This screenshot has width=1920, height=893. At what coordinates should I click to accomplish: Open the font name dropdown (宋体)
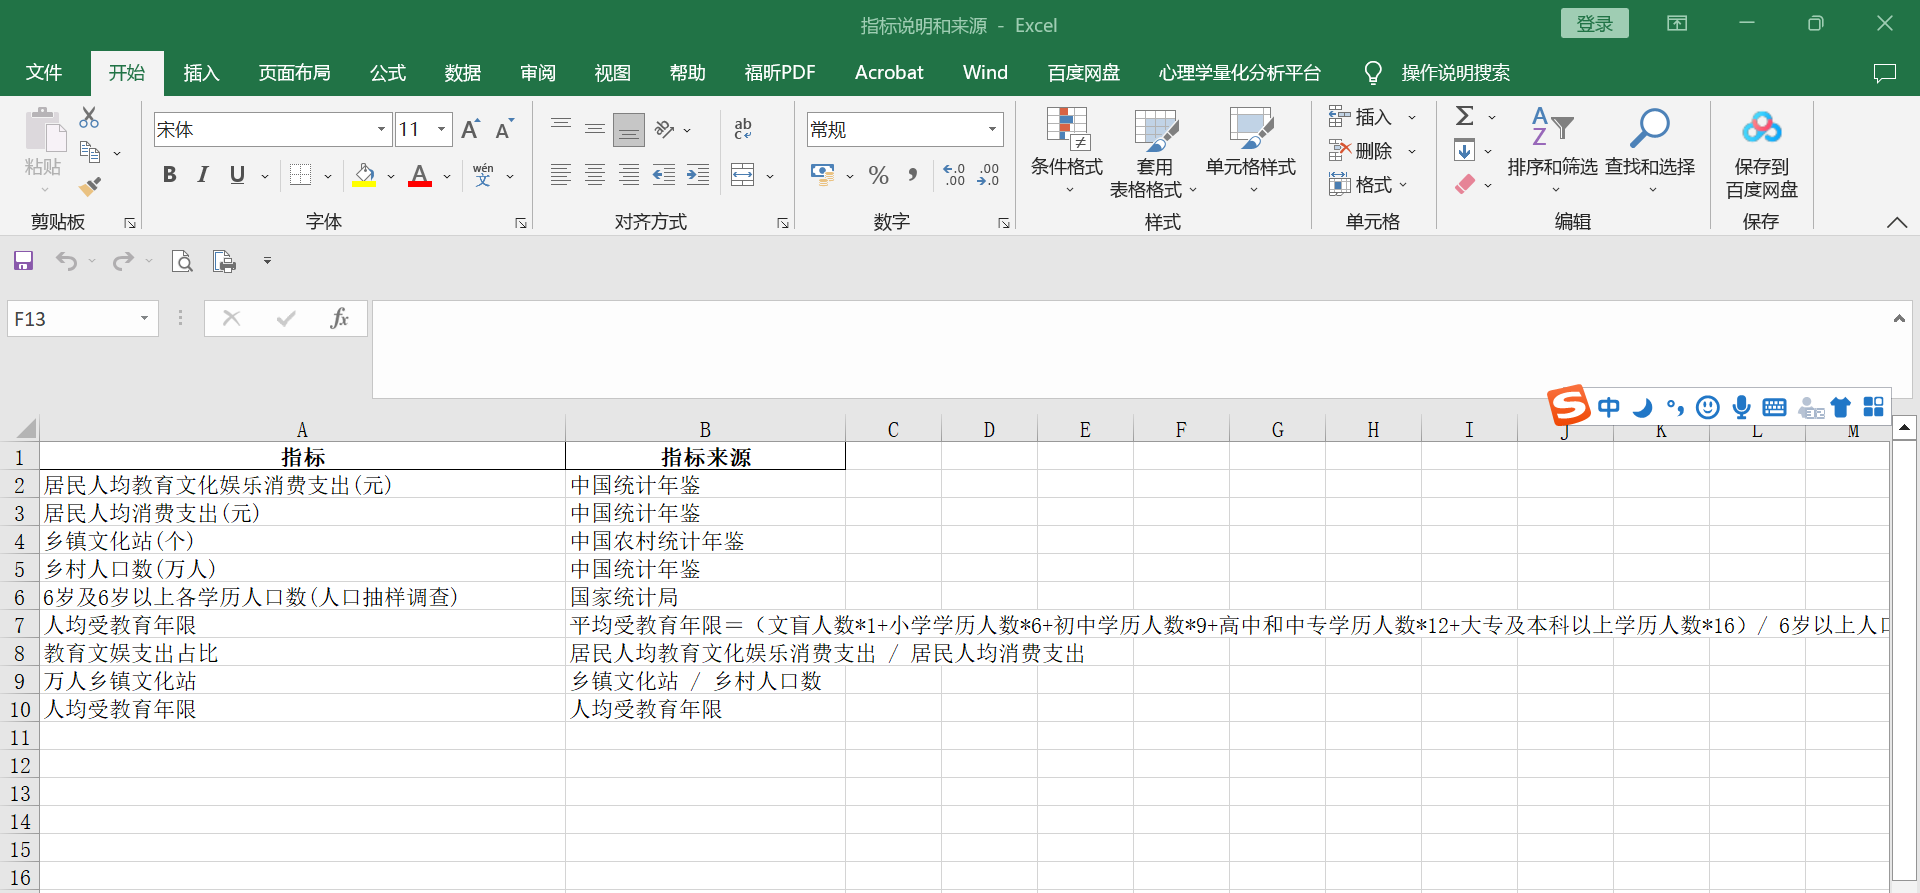tap(381, 129)
